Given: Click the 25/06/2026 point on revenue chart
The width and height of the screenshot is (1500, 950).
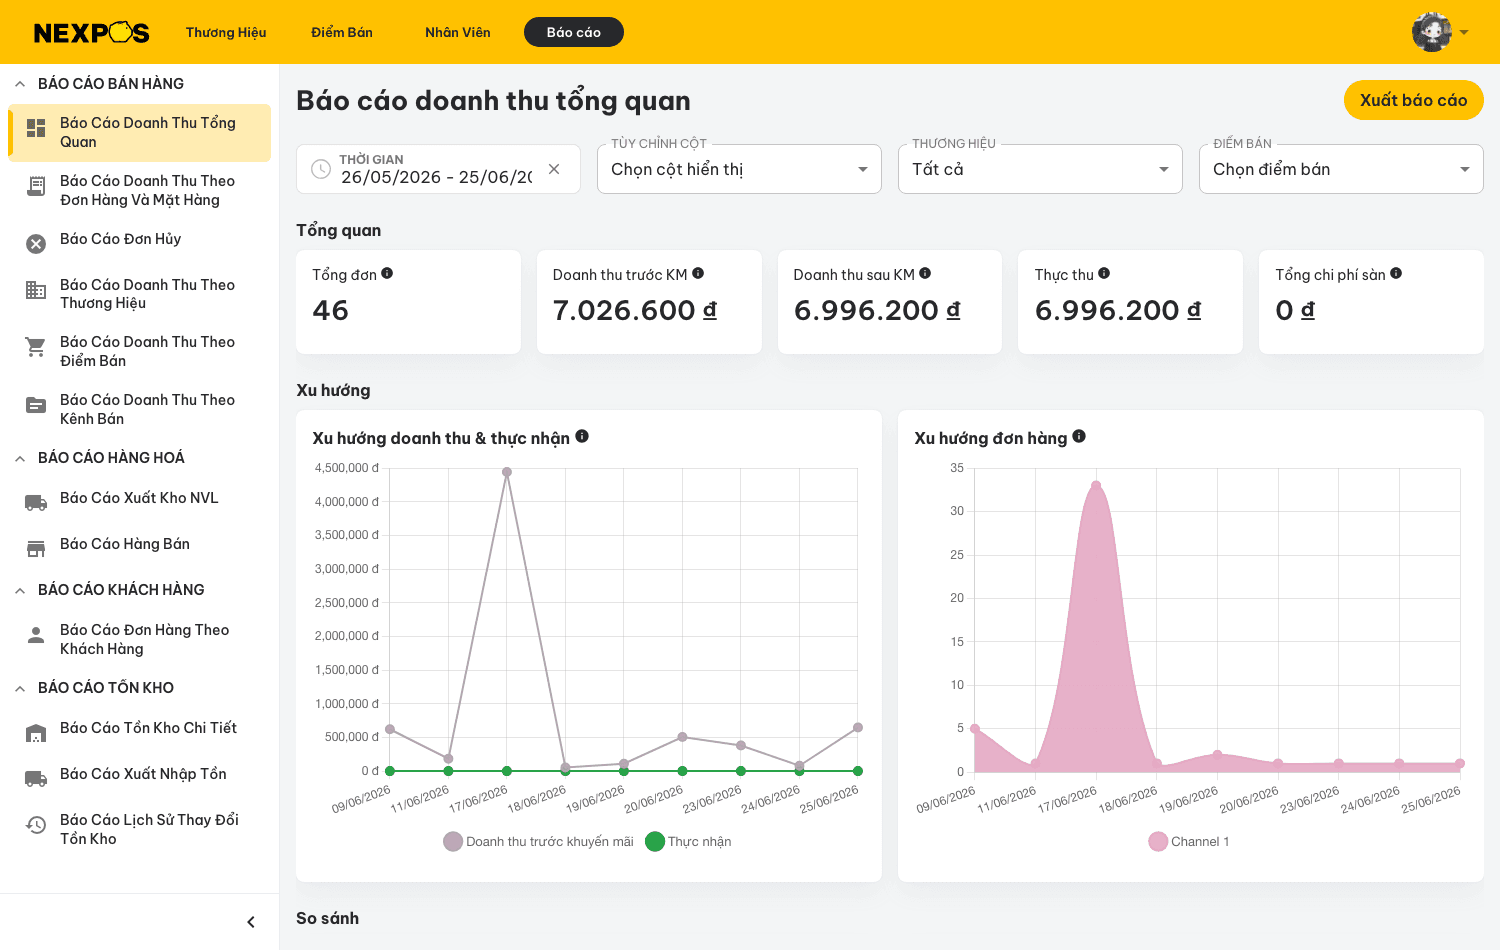Looking at the screenshot, I should pyautogui.click(x=858, y=728).
